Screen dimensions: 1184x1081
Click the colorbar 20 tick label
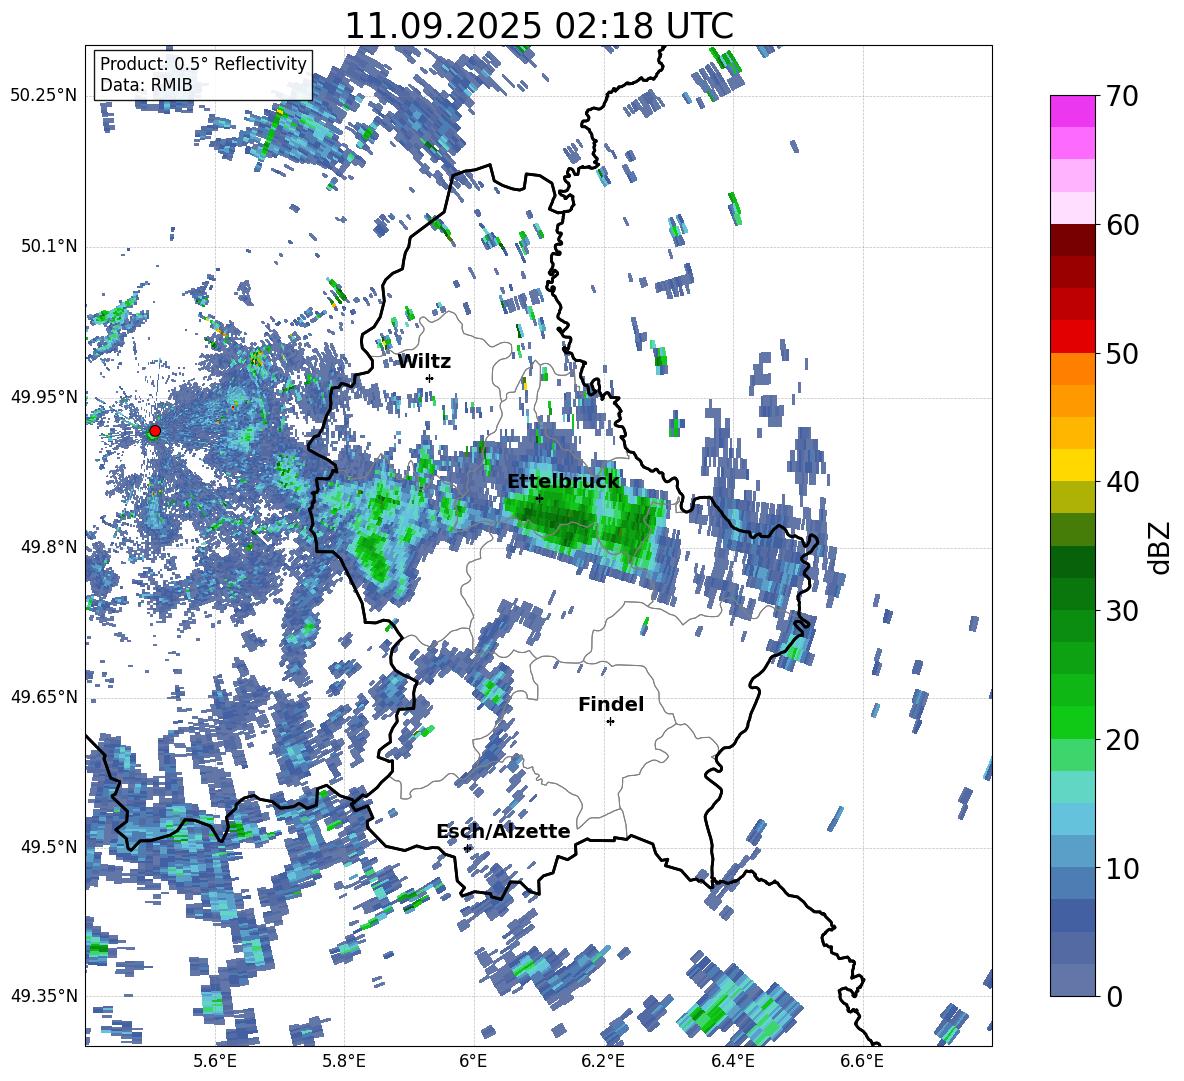click(1122, 739)
